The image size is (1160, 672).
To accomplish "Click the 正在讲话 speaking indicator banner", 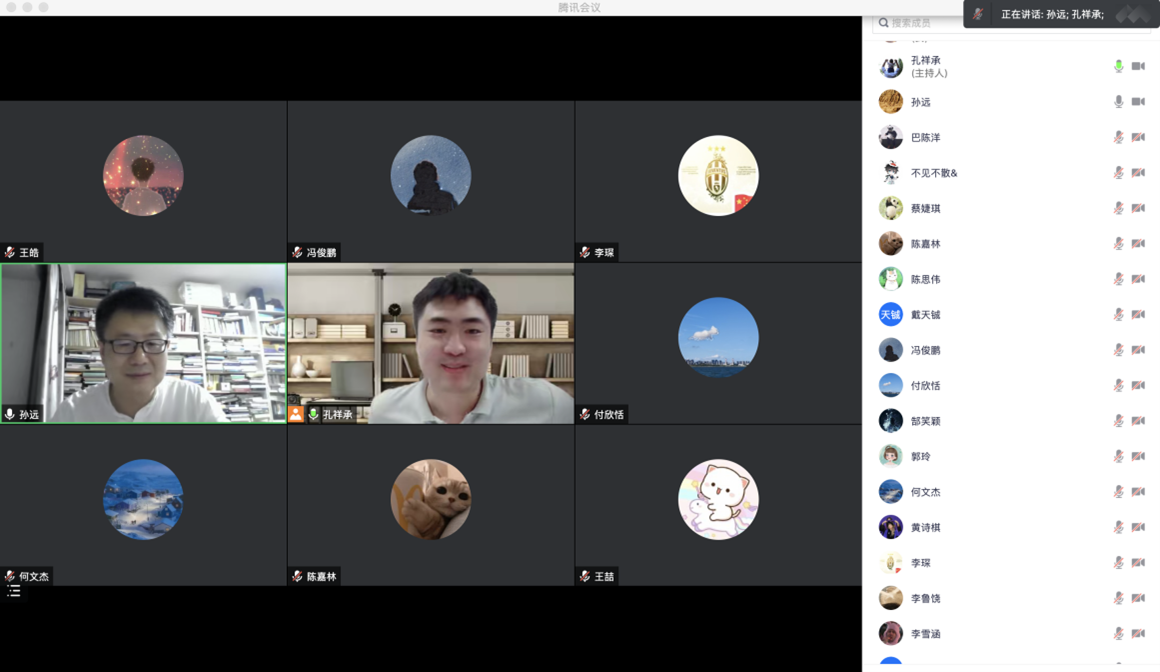I will (x=1052, y=14).
